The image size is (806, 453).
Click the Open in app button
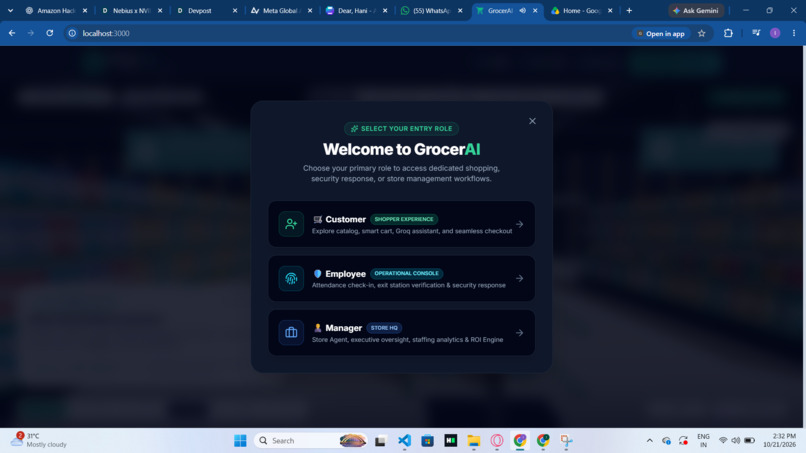(661, 33)
